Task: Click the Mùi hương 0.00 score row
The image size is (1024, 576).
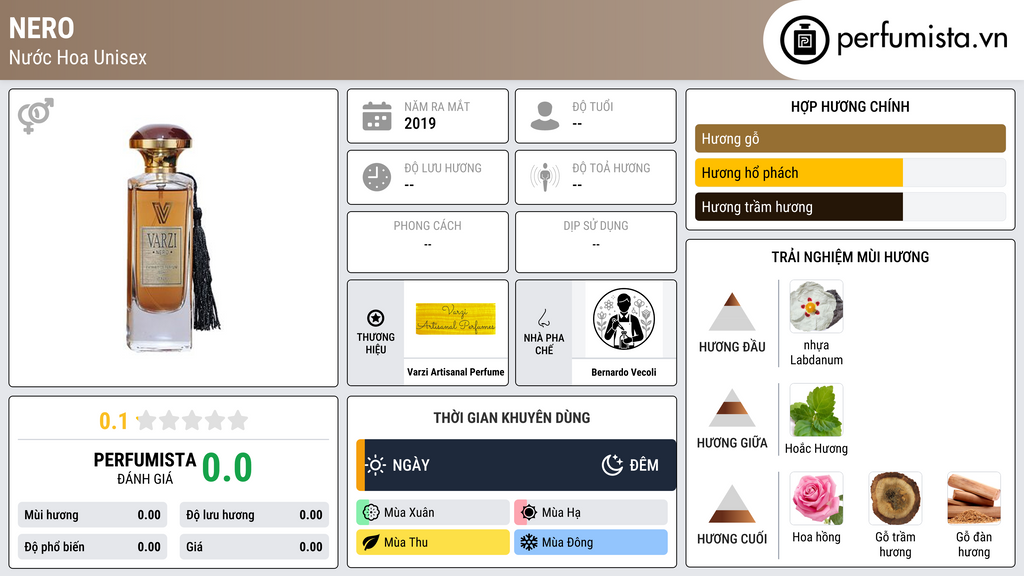Action: 92,515
